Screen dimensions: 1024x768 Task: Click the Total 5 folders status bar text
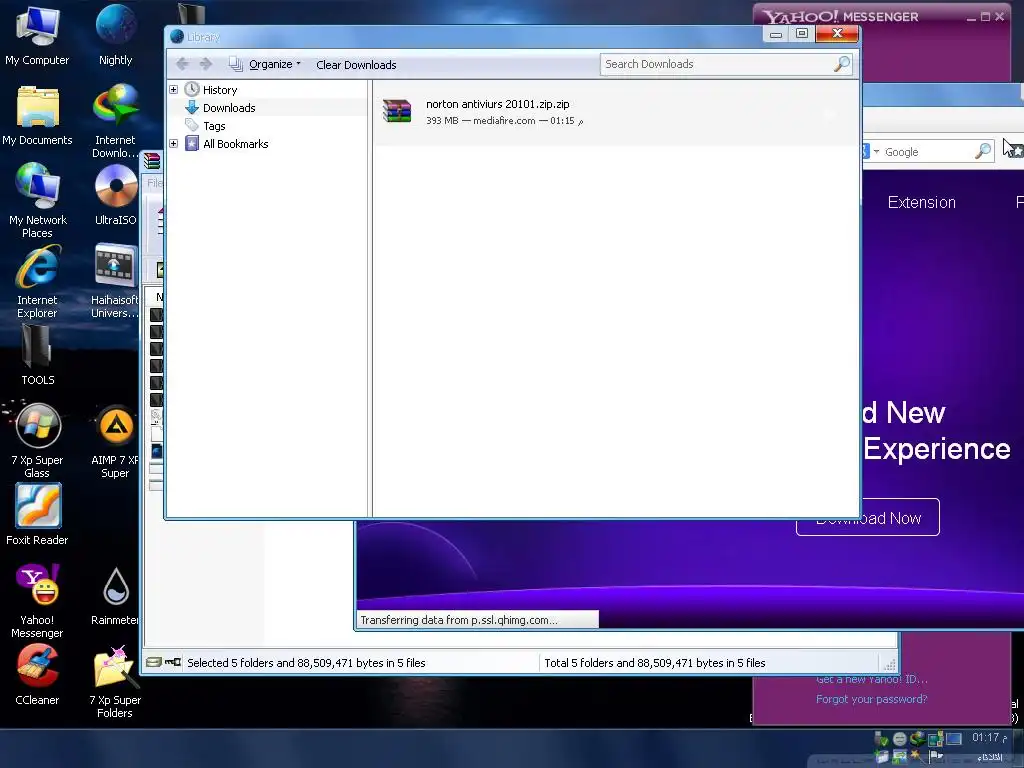point(654,663)
